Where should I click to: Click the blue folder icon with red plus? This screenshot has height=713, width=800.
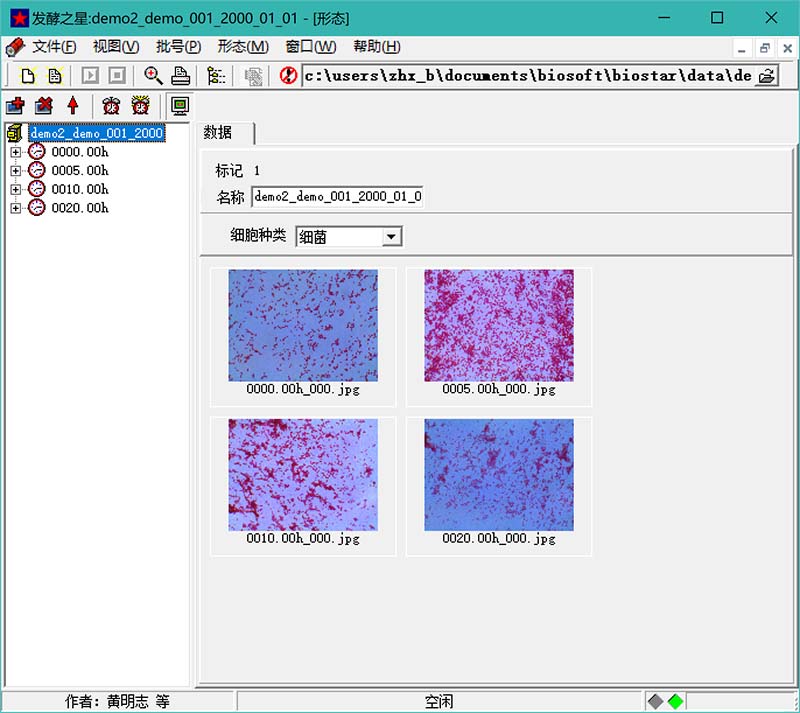[x=15, y=106]
